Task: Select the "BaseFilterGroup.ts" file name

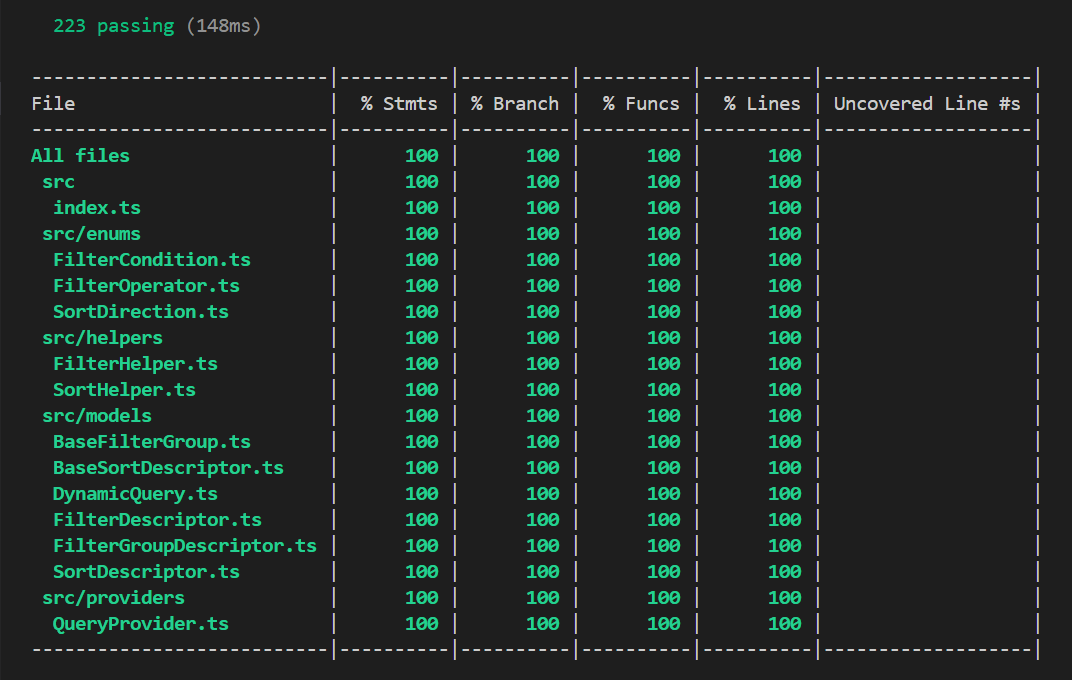Action: click(152, 441)
